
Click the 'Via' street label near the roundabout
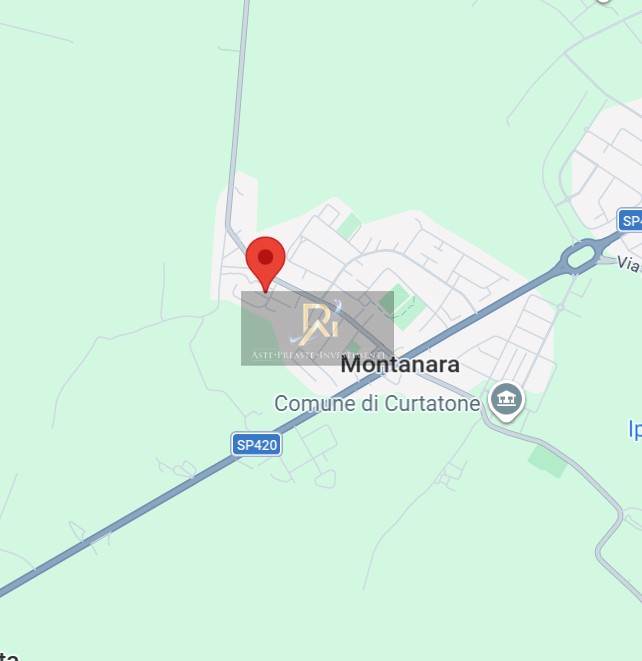629,264
